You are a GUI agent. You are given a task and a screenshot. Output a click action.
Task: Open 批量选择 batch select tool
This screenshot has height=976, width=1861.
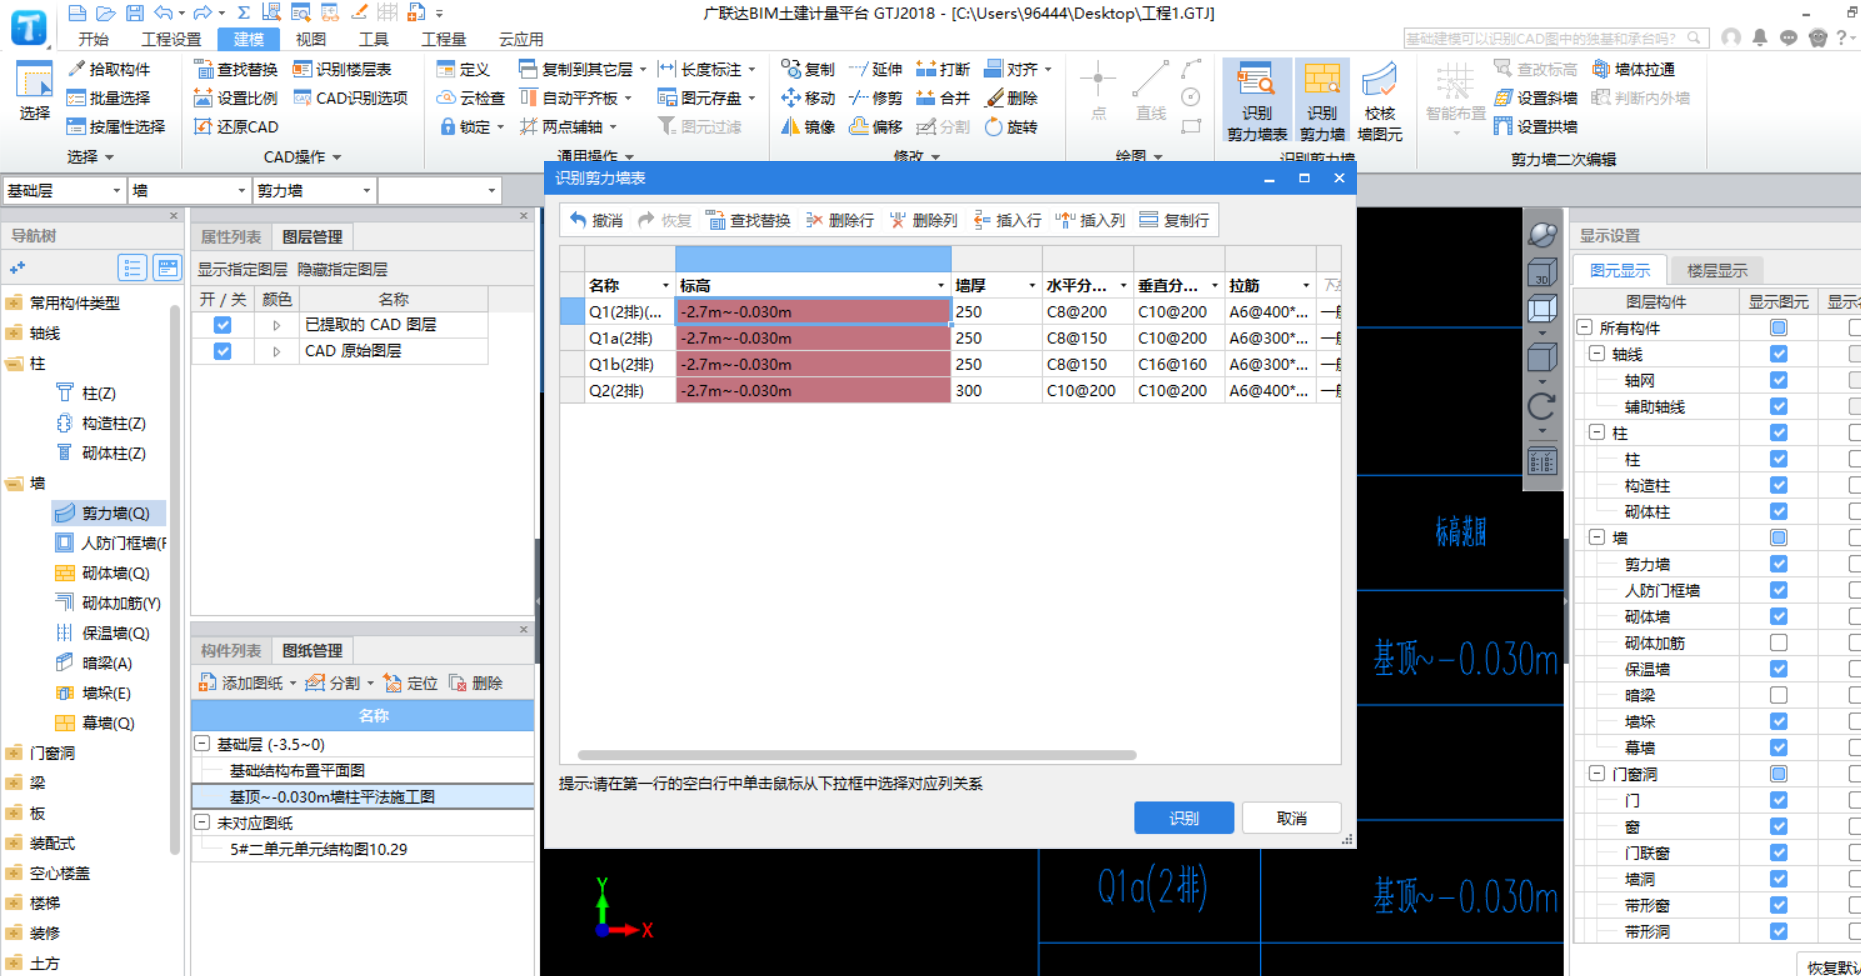click(x=108, y=98)
